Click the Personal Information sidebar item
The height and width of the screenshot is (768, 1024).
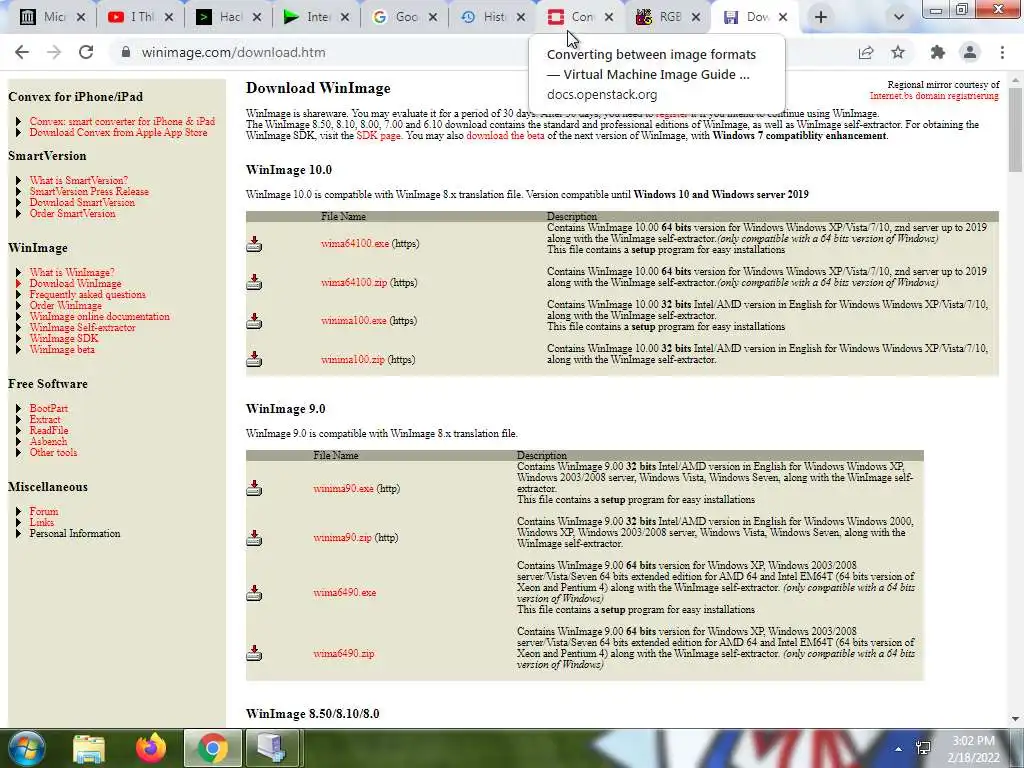pos(74,534)
